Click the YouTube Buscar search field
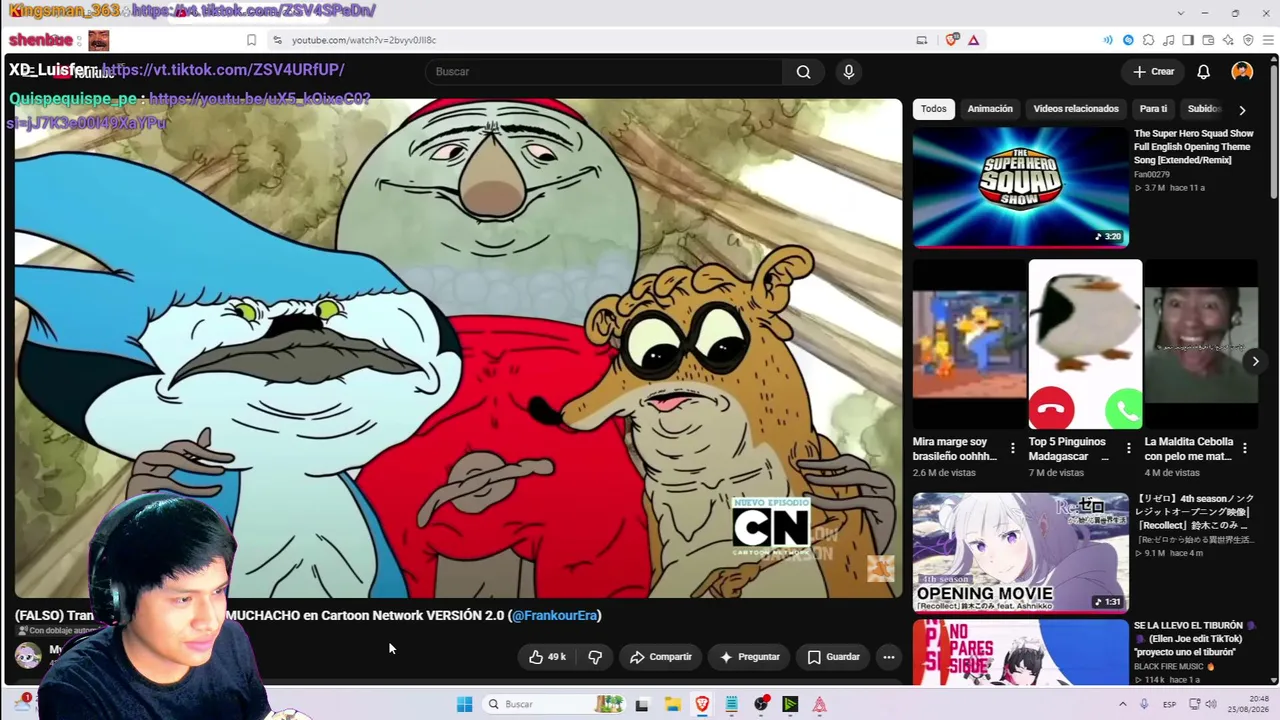The image size is (1280, 720). point(604,72)
